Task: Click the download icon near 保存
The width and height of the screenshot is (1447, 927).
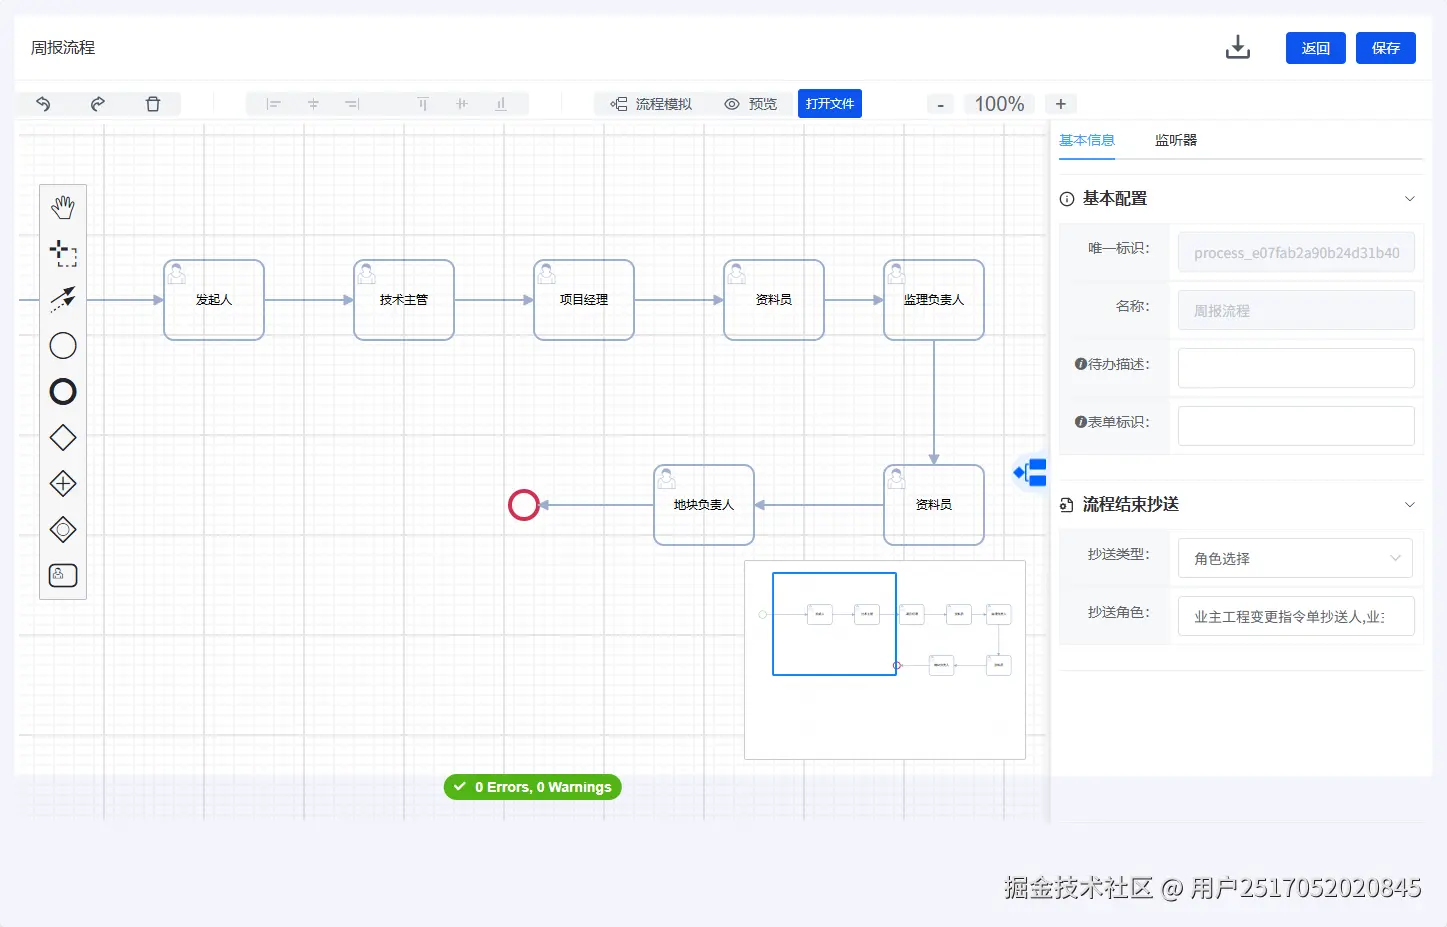Action: (x=1237, y=47)
